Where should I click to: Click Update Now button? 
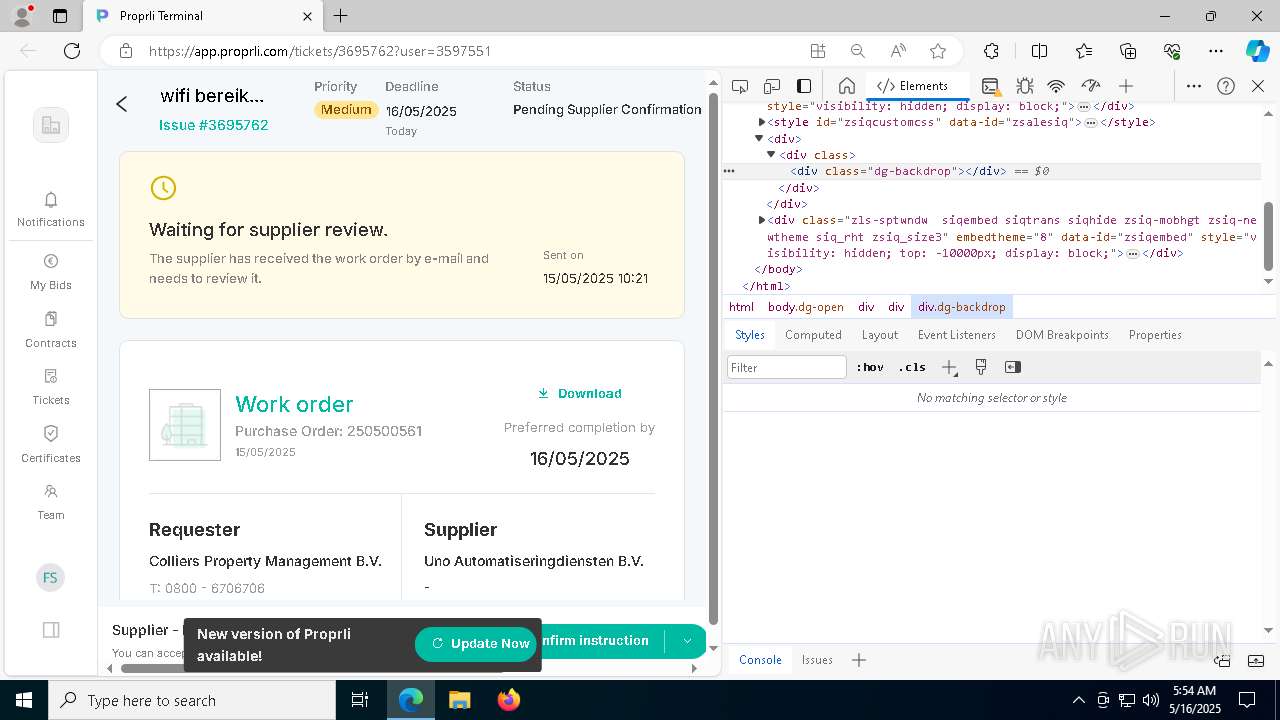coord(476,644)
